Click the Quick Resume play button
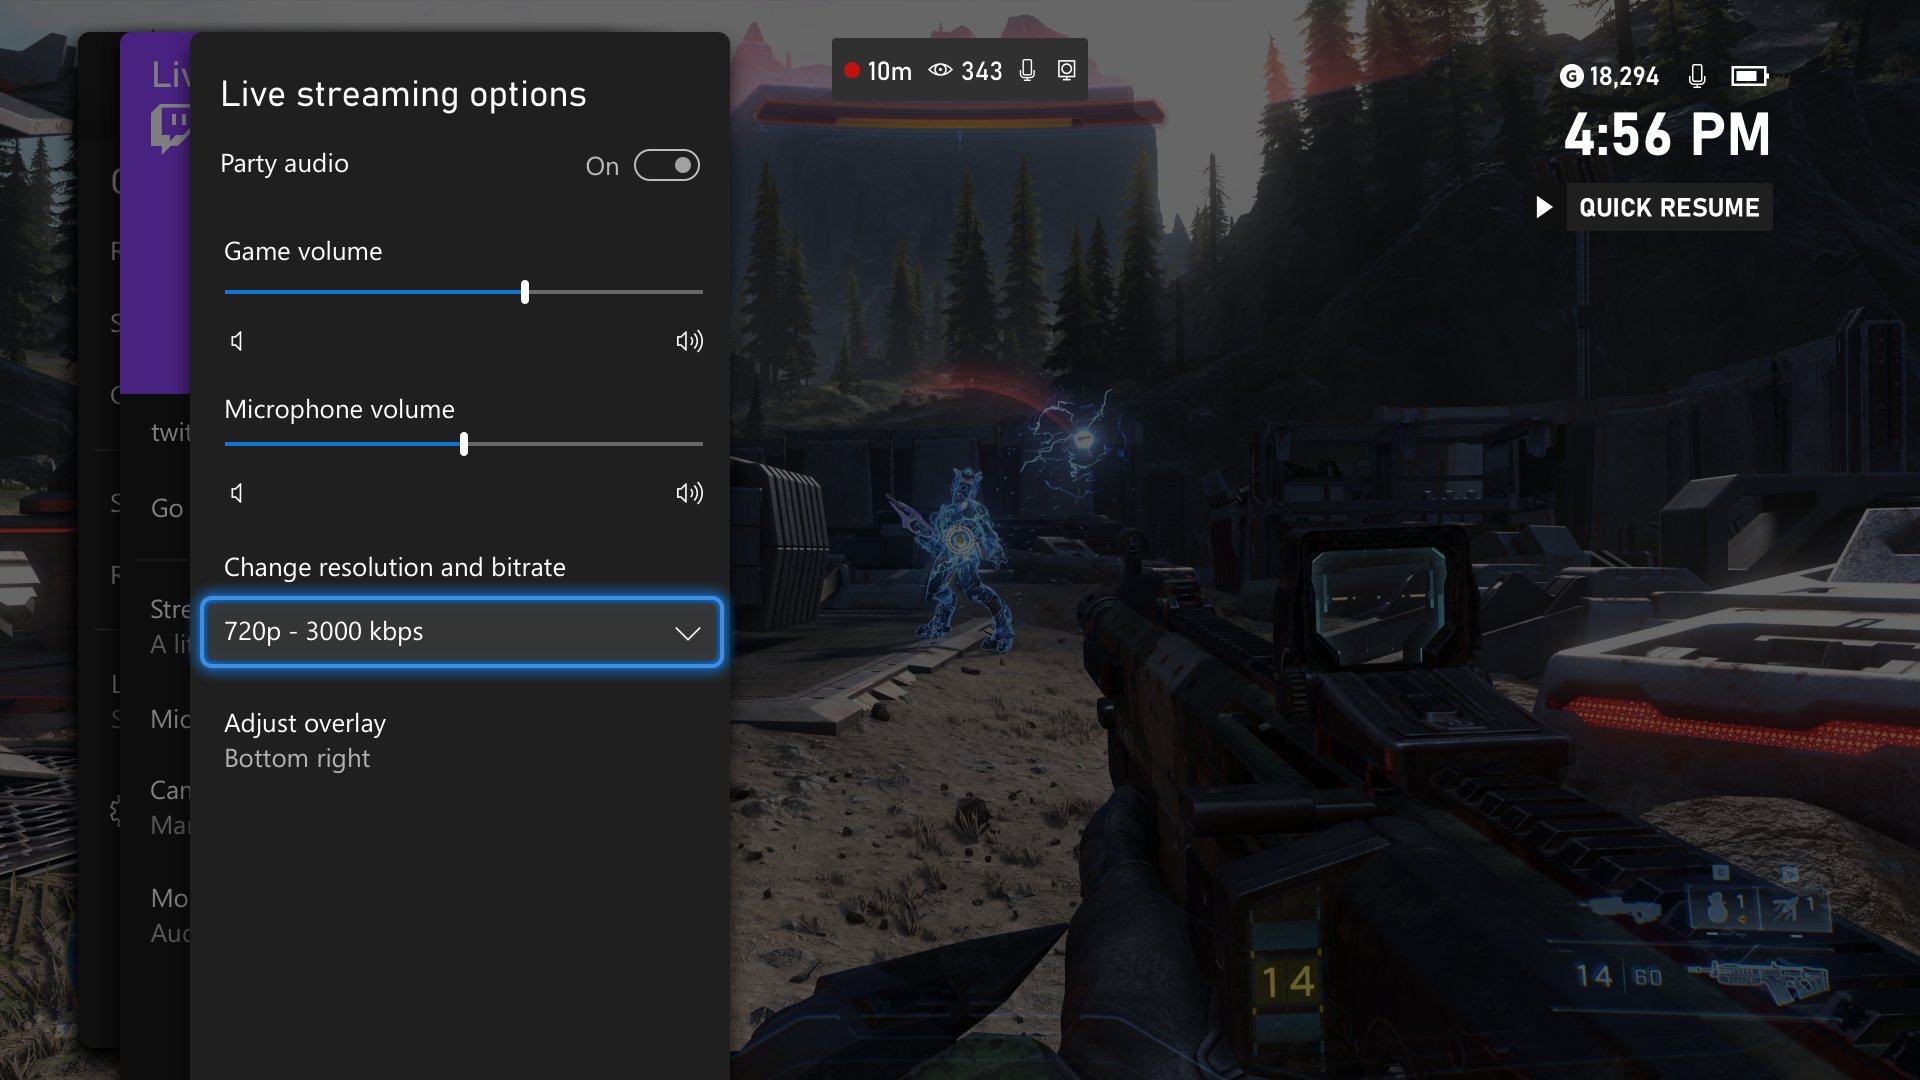The image size is (1920, 1080). click(x=1547, y=207)
